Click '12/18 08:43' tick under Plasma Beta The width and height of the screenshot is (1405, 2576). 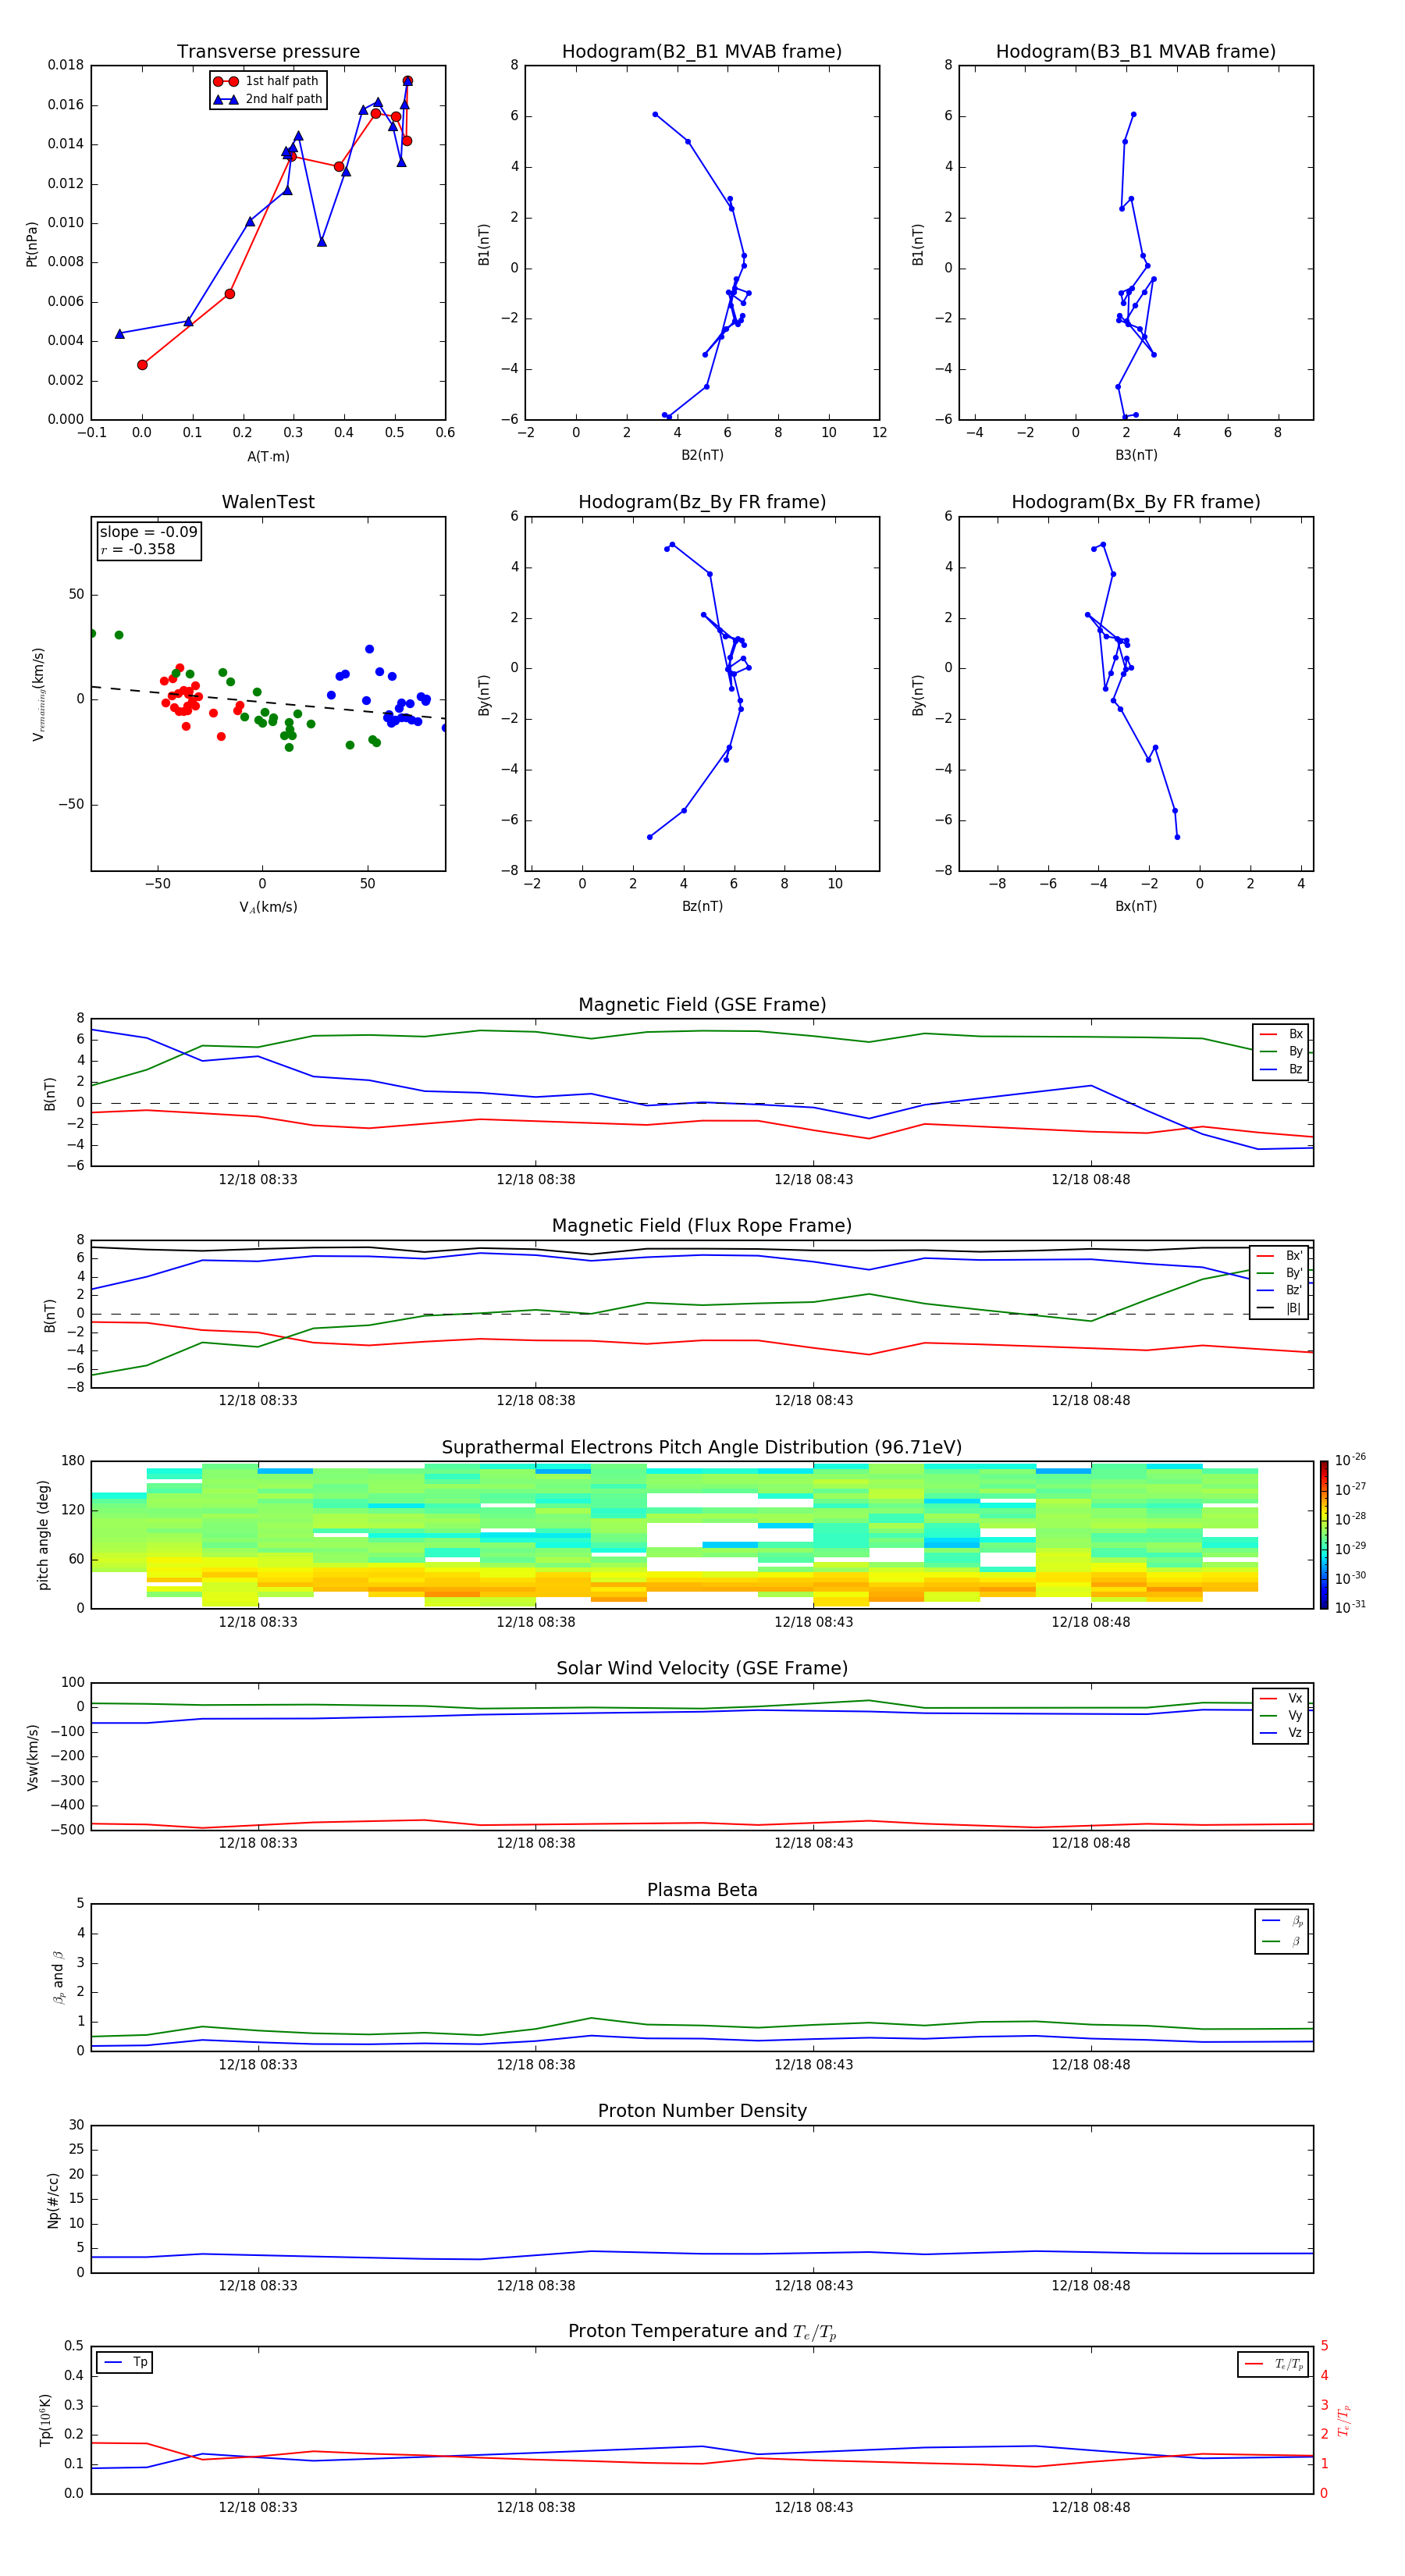(x=814, y=2064)
